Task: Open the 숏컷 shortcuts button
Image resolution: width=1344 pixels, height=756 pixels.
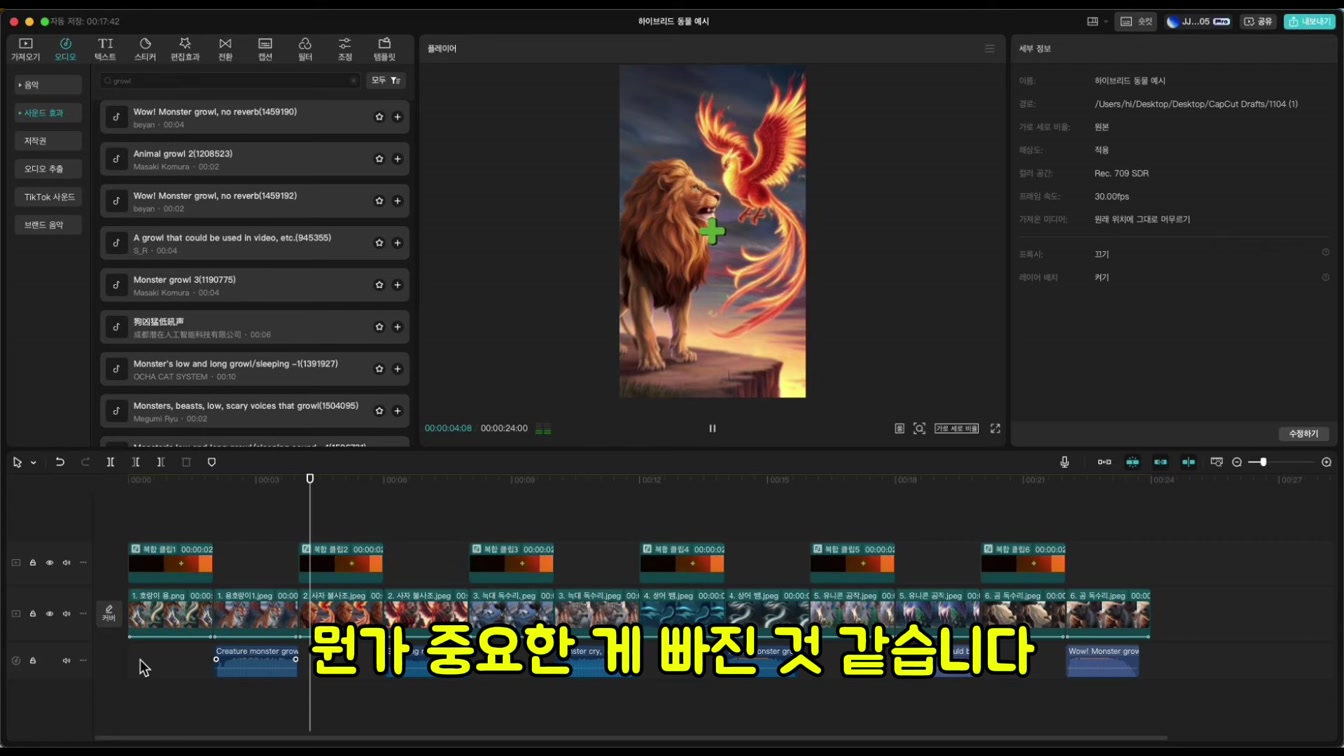Action: click(1137, 21)
